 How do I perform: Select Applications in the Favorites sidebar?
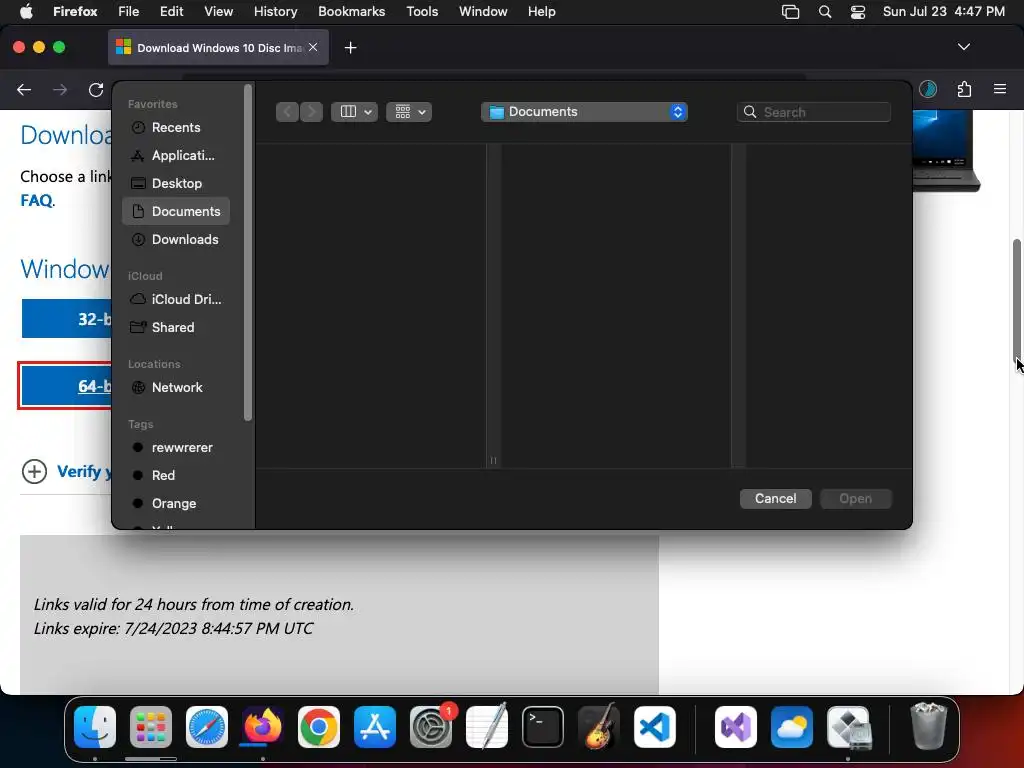tap(175, 155)
